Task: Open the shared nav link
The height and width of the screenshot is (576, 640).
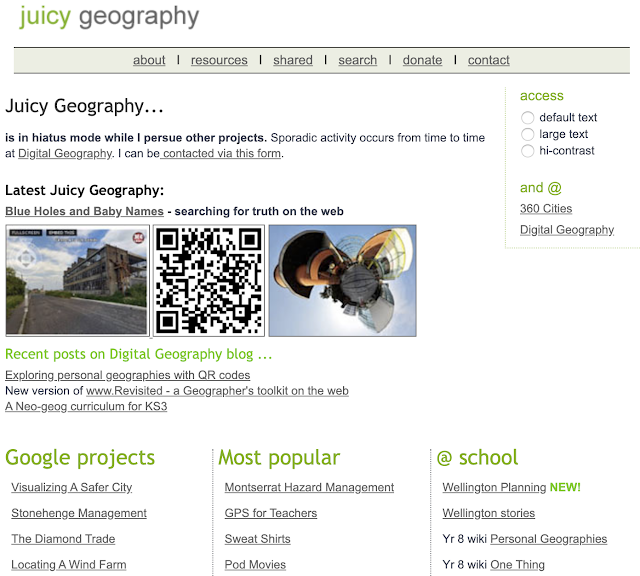Action: click(x=293, y=60)
